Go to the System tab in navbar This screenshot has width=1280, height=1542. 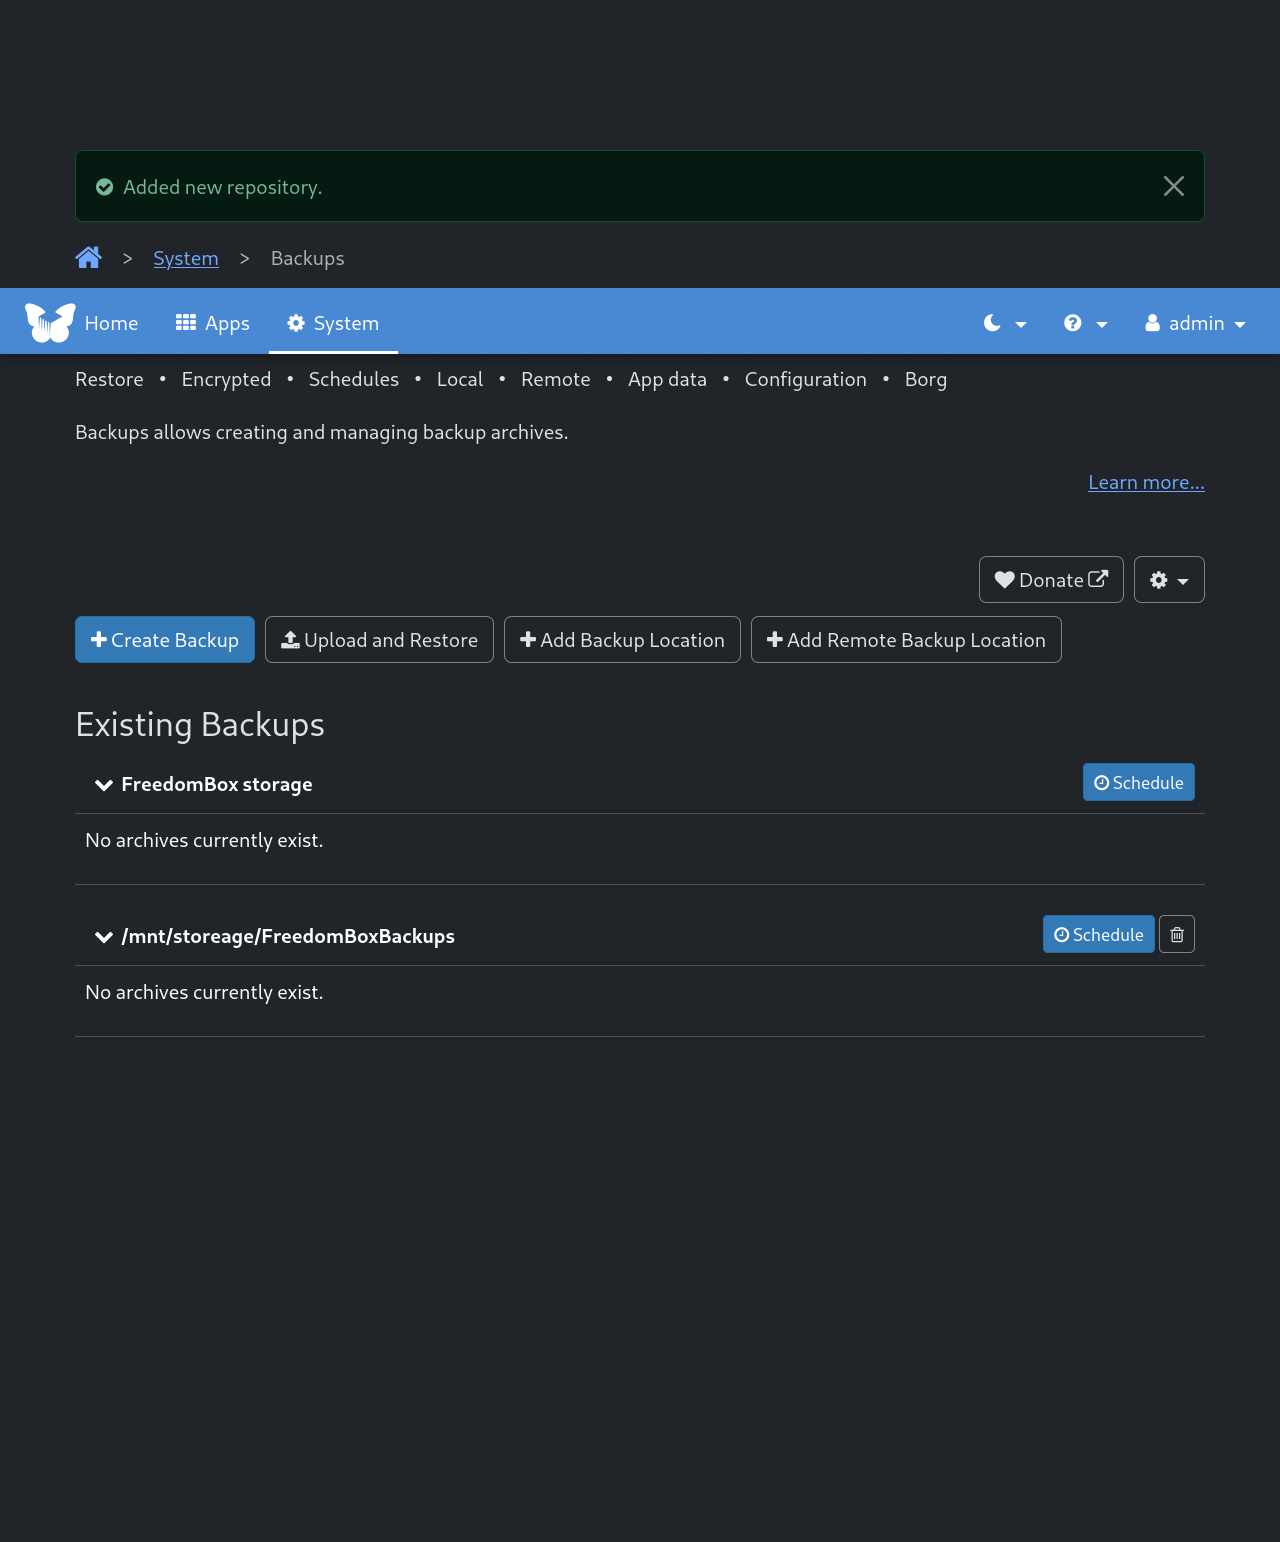[333, 323]
